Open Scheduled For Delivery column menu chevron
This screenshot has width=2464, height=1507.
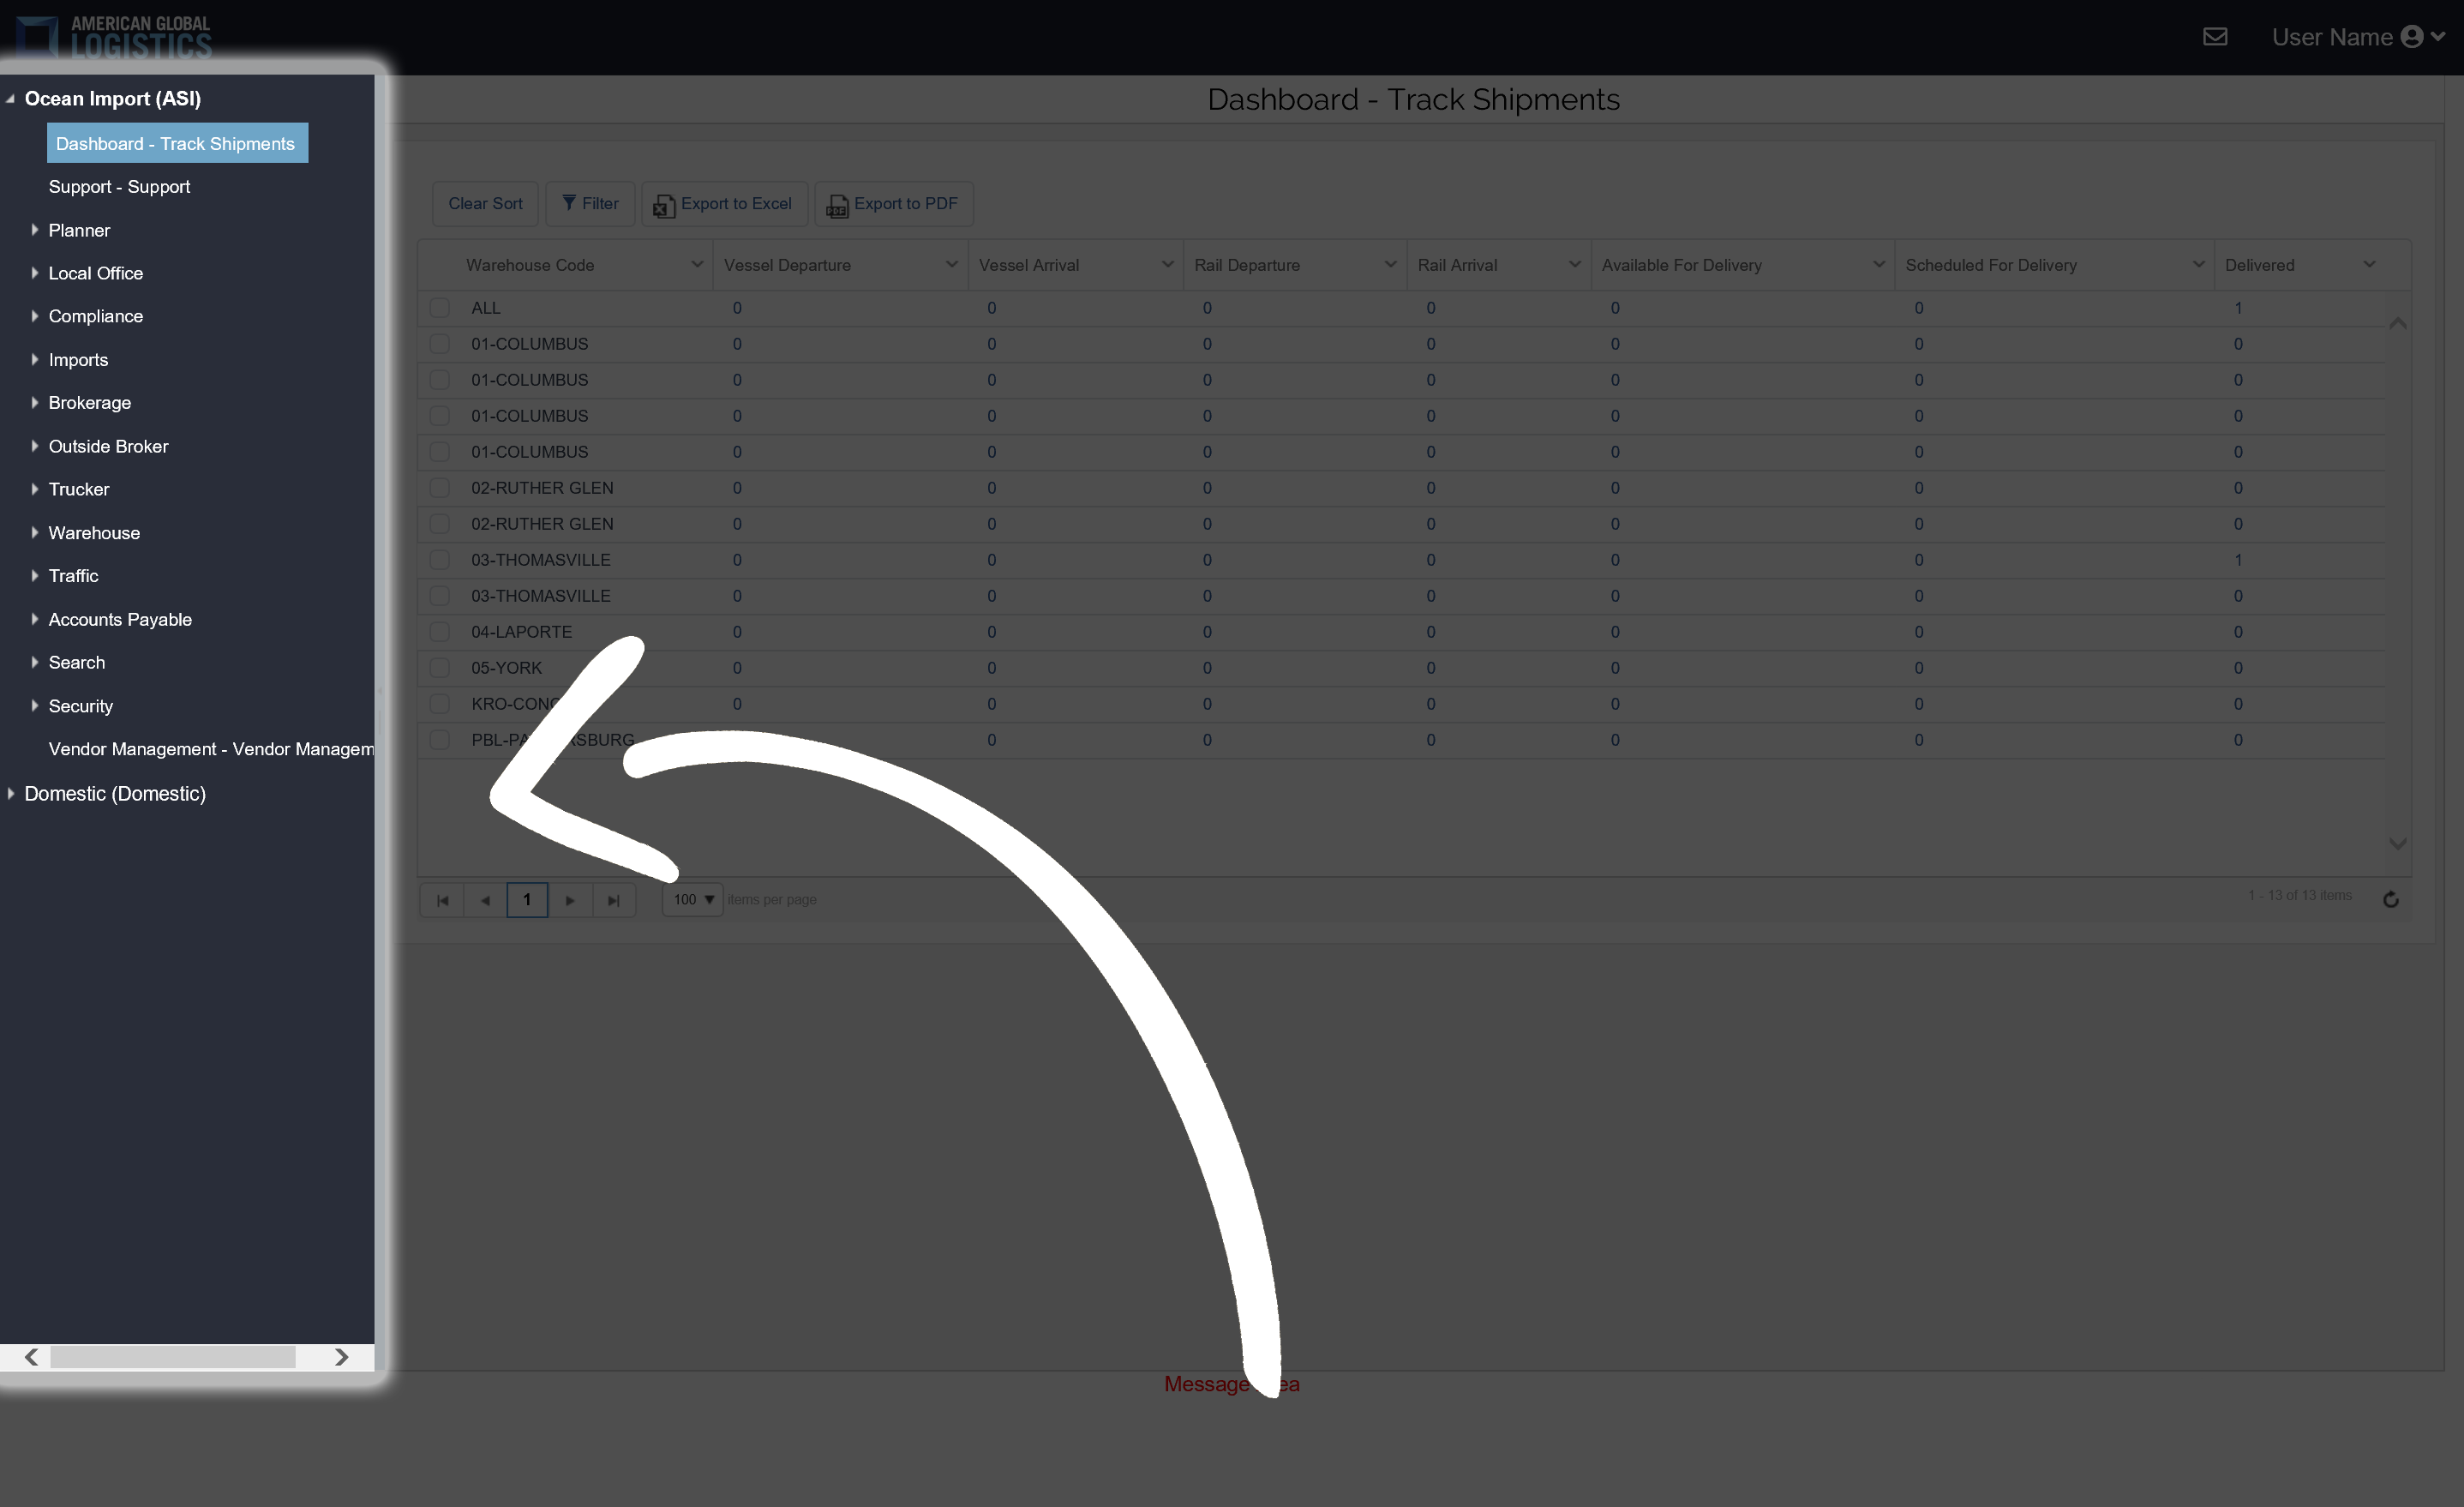(2198, 265)
